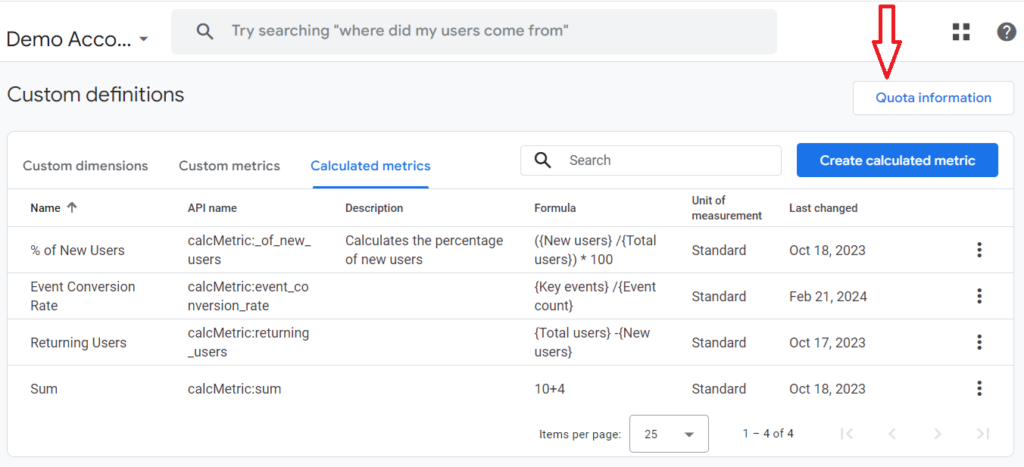Focus the top Analytics search field

tap(474, 31)
